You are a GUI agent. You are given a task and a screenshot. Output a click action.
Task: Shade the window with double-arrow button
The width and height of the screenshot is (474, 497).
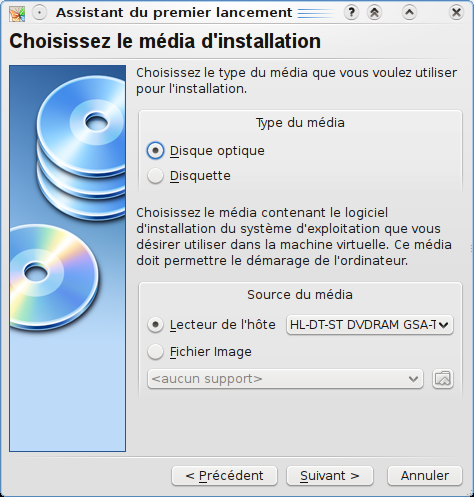374,13
